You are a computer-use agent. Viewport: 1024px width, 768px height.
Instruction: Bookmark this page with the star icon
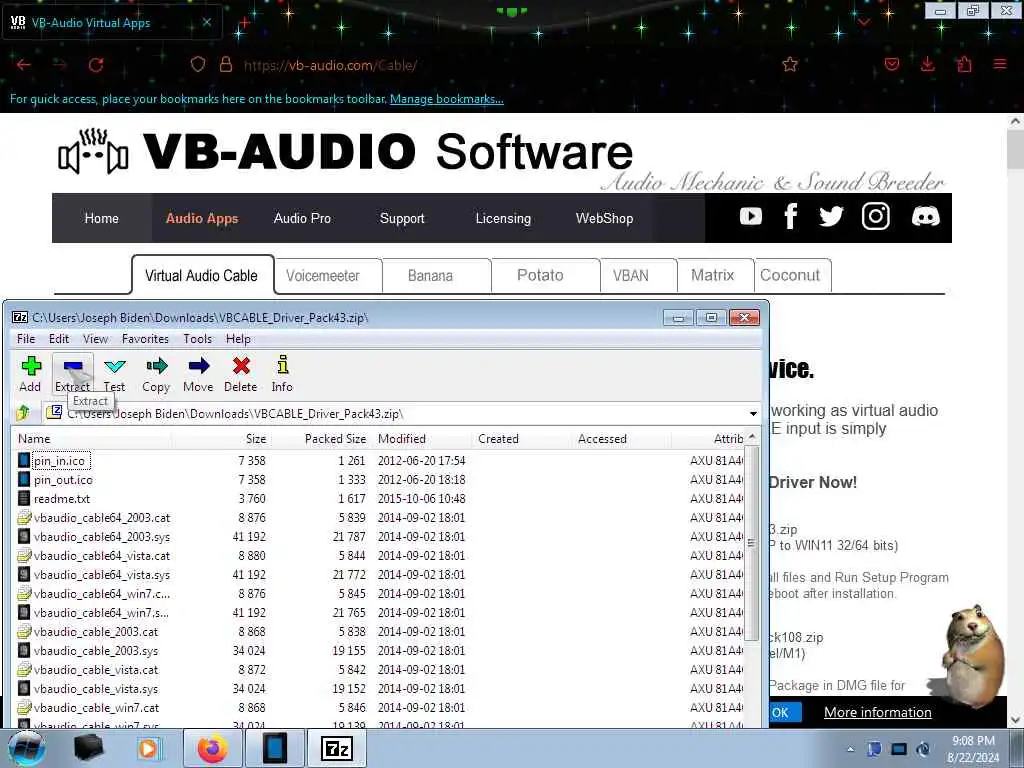click(x=790, y=65)
